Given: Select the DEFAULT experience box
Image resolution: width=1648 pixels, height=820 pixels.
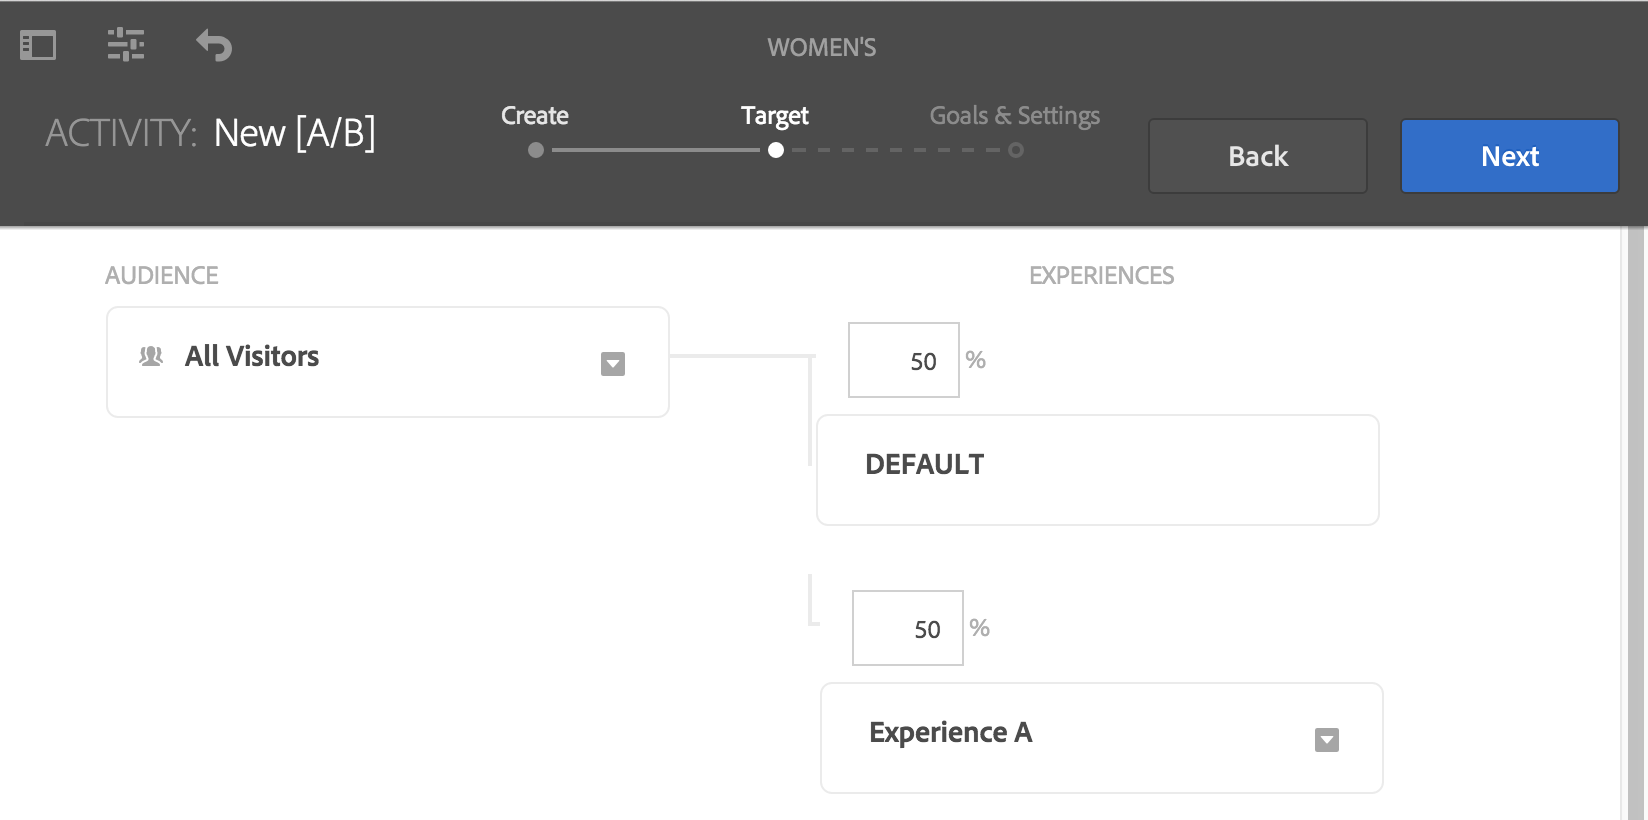Looking at the screenshot, I should pyautogui.click(x=1097, y=470).
